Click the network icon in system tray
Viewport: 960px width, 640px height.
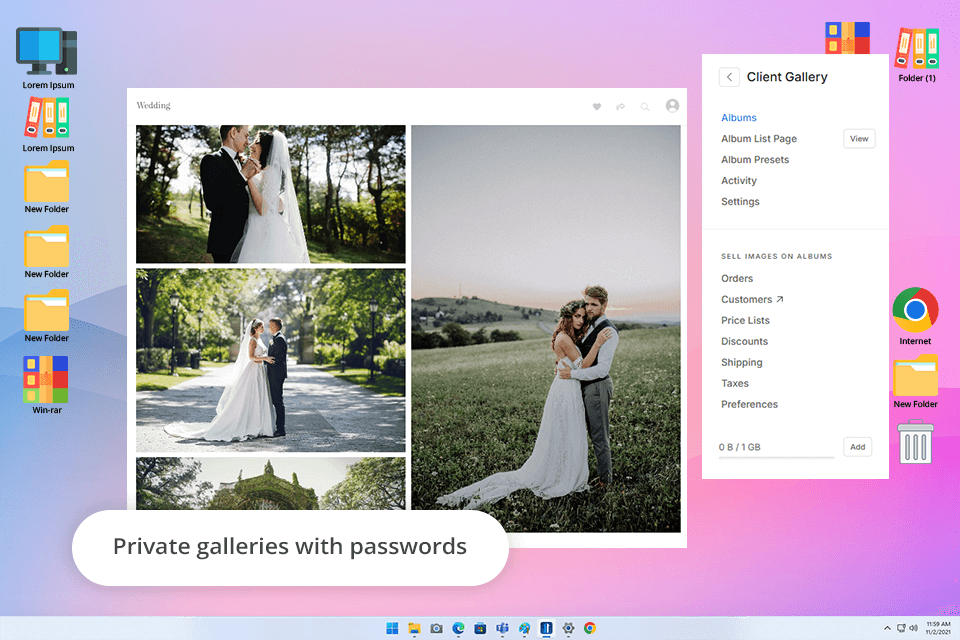point(901,628)
